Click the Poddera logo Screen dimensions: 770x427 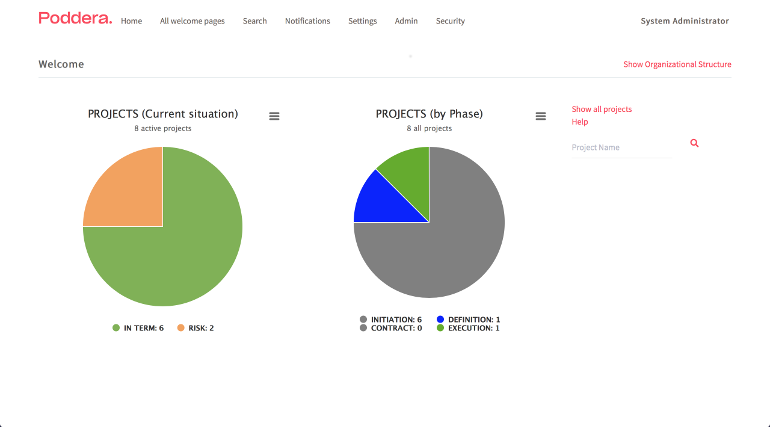(x=75, y=19)
